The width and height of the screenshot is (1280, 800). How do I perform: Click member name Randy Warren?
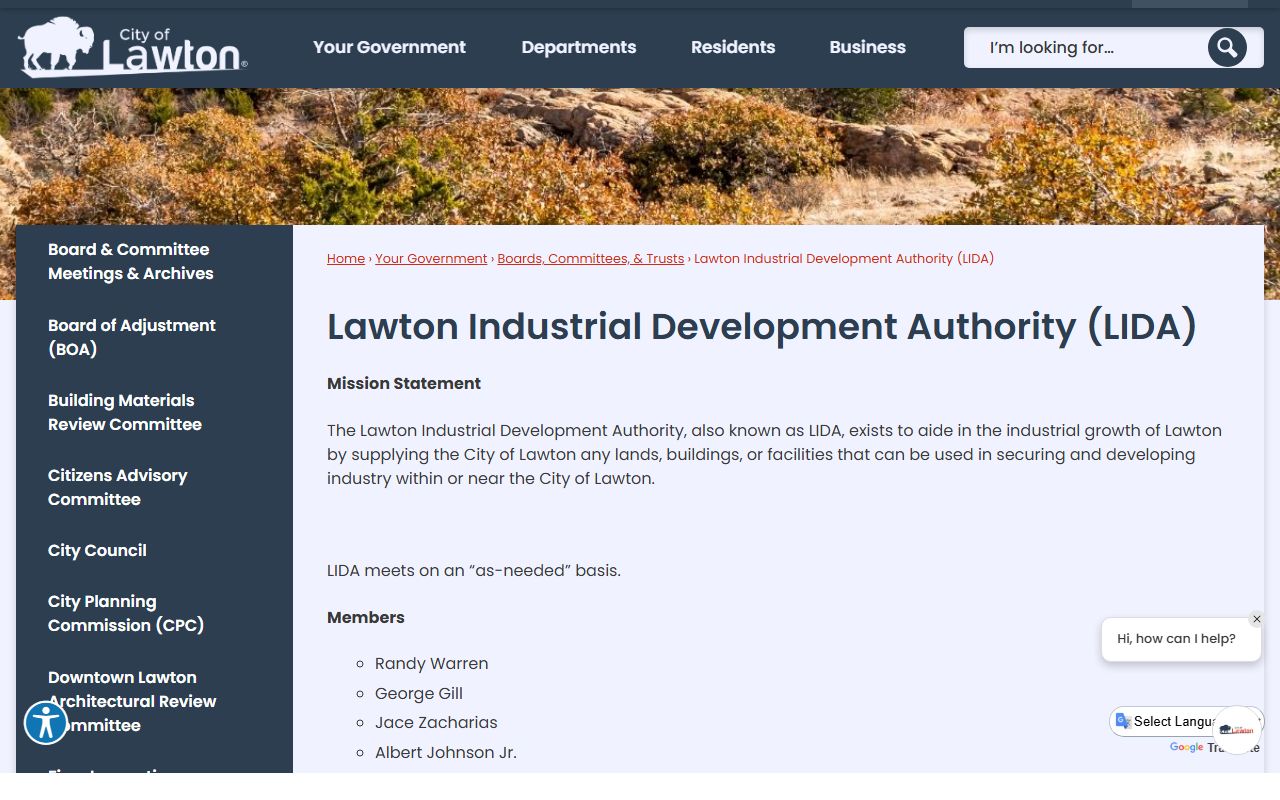pos(432,663)
